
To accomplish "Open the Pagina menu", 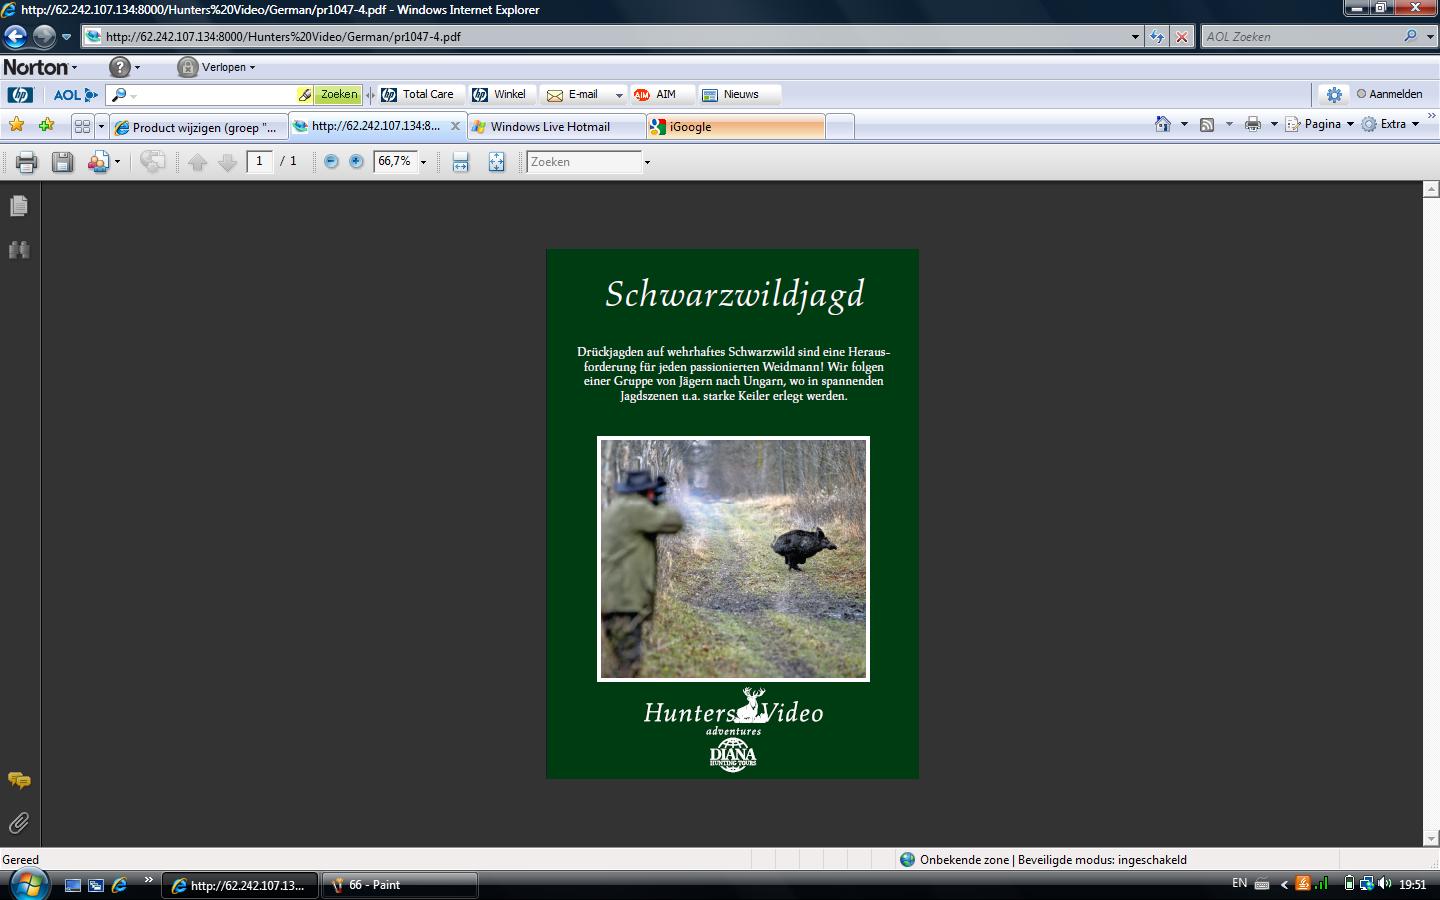I will (x=1320, y=124).
